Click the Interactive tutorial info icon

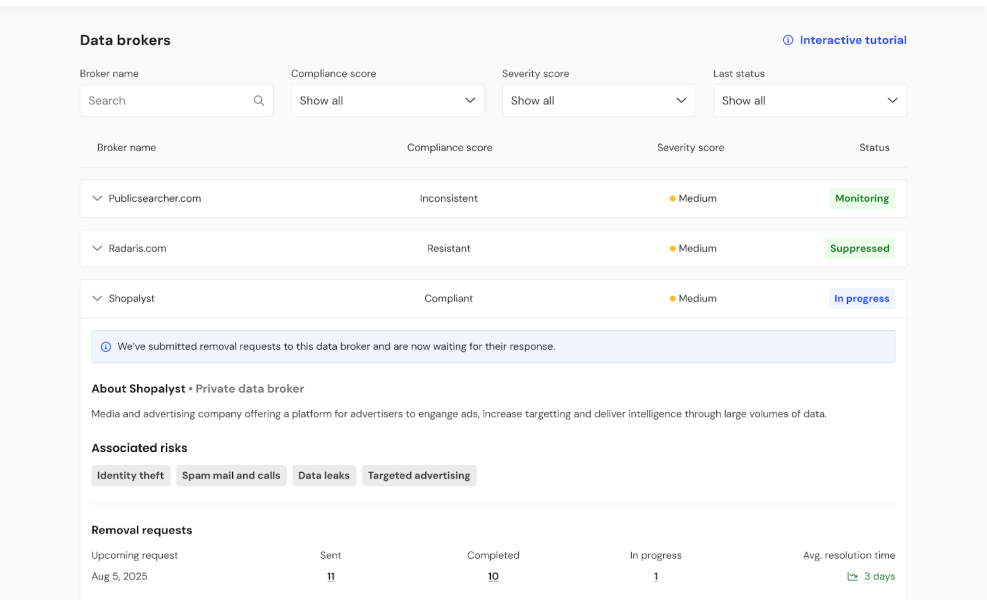(x=788, y=41)
